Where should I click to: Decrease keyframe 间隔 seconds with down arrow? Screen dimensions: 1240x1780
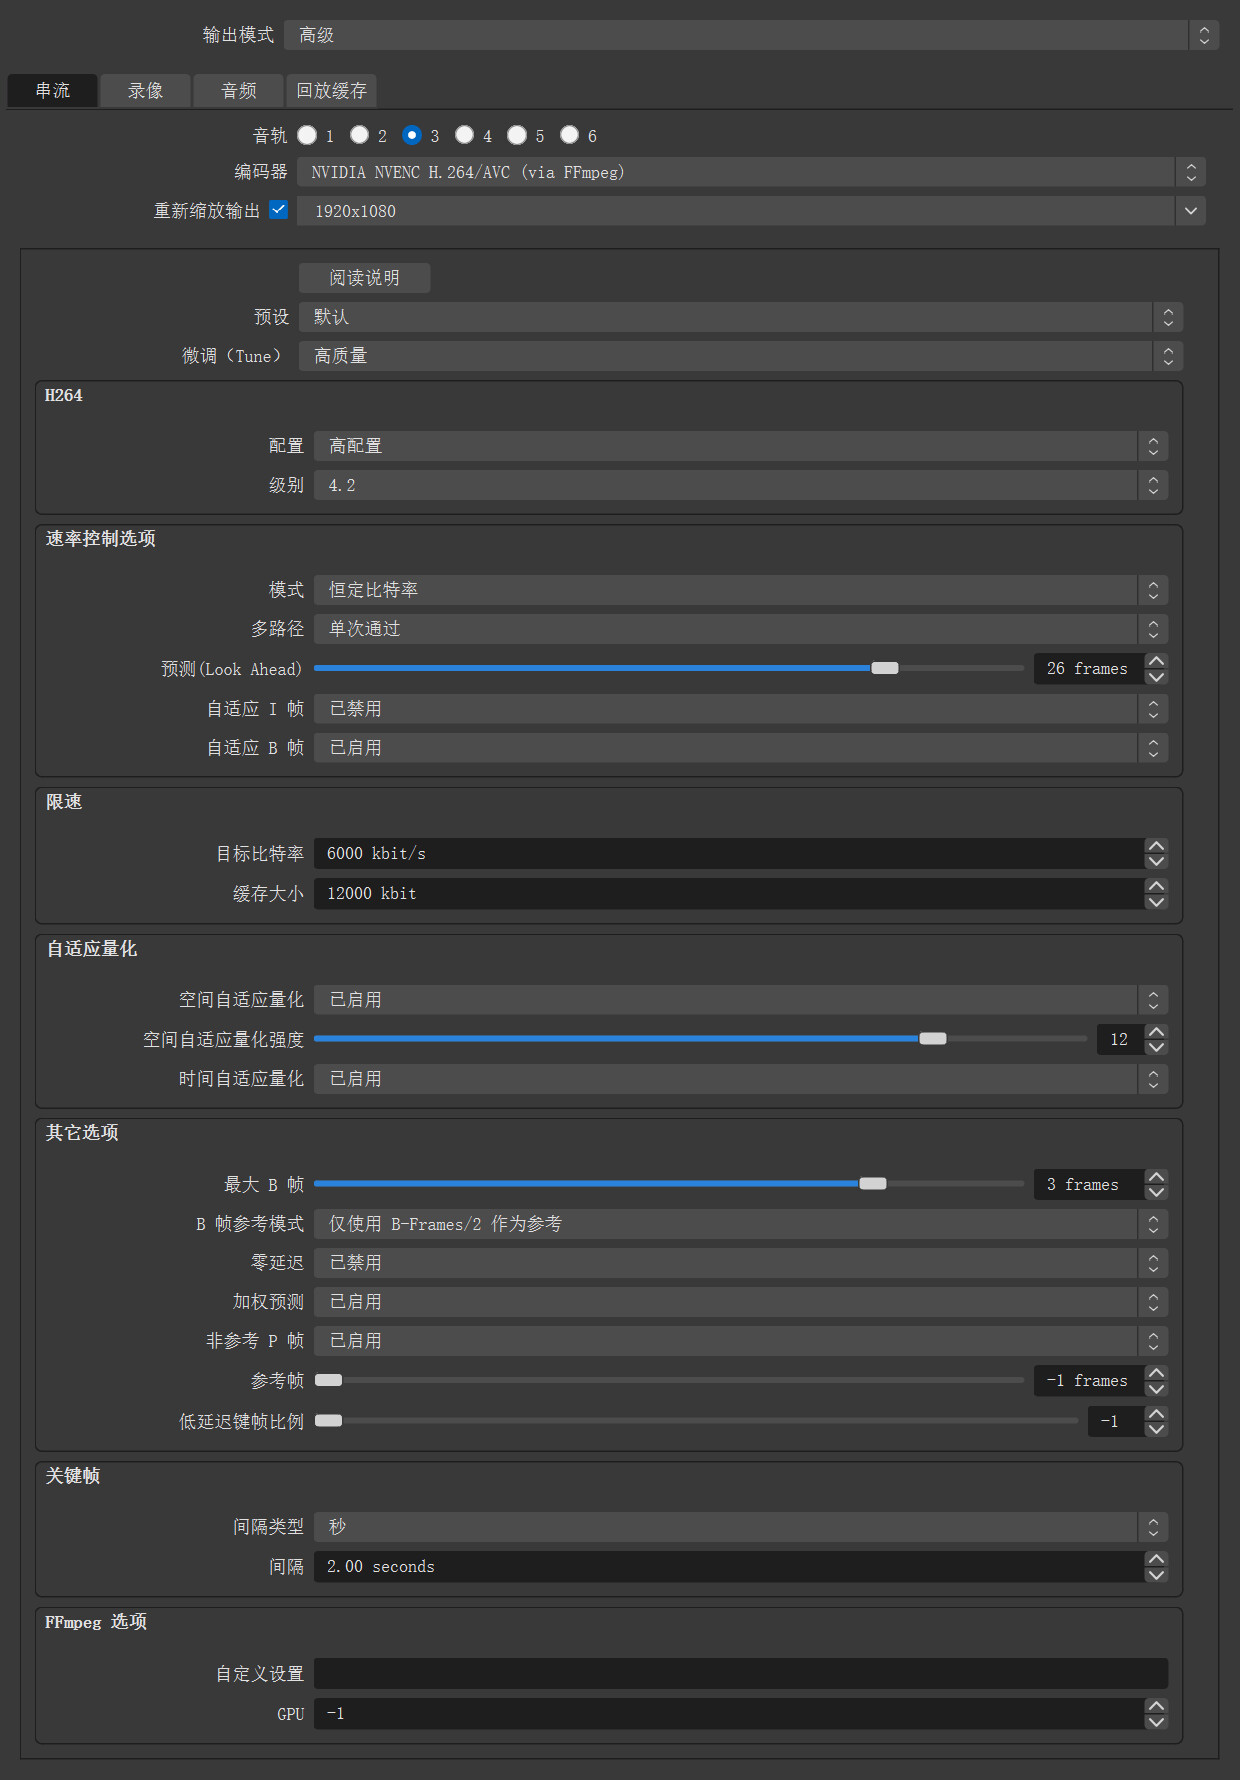[x=1156, y=1575]
